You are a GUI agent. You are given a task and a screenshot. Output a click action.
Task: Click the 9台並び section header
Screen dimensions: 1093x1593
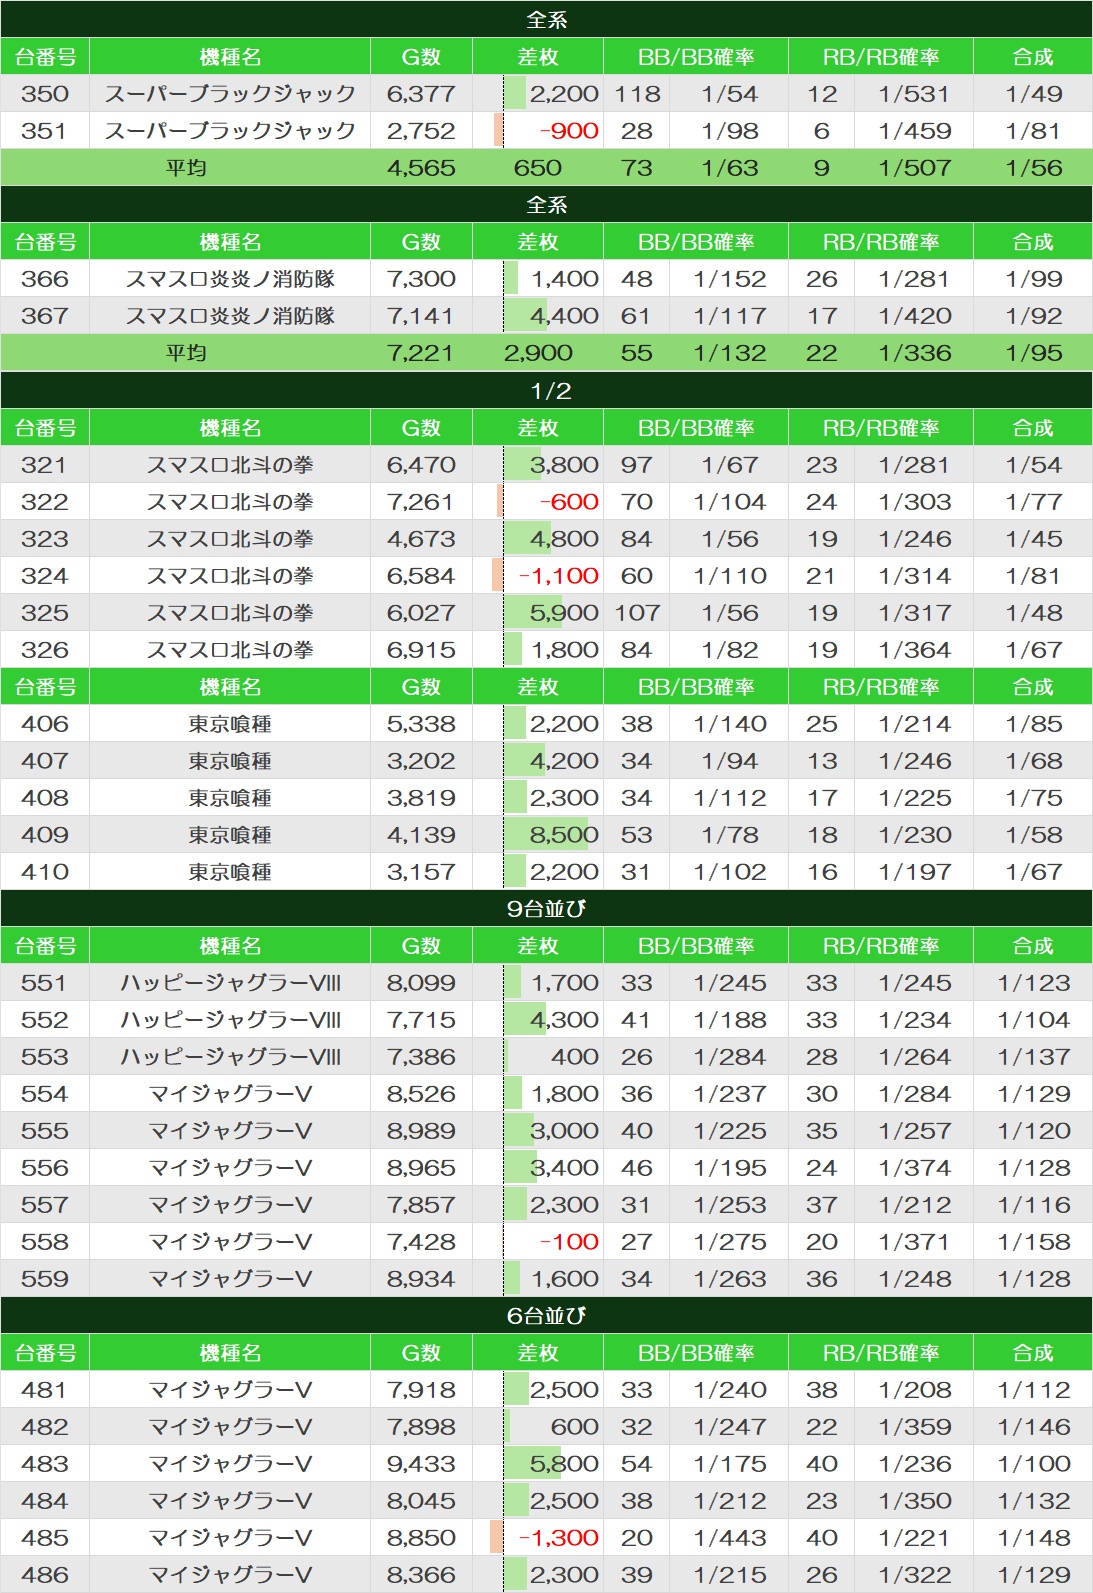click(x=547, y=908)
